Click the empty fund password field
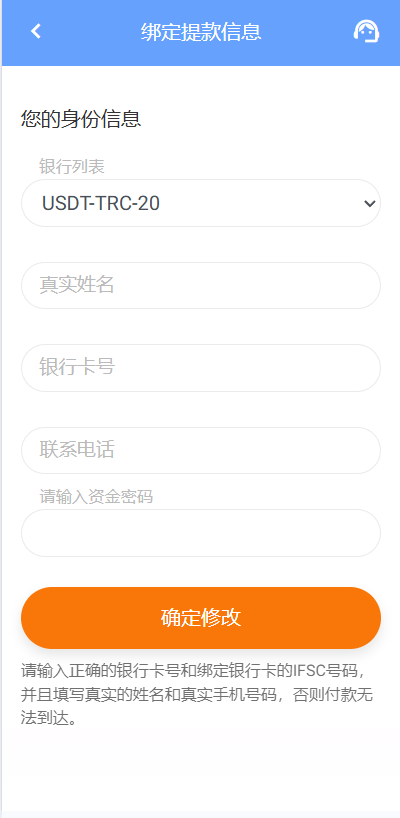 coord(201,533)
